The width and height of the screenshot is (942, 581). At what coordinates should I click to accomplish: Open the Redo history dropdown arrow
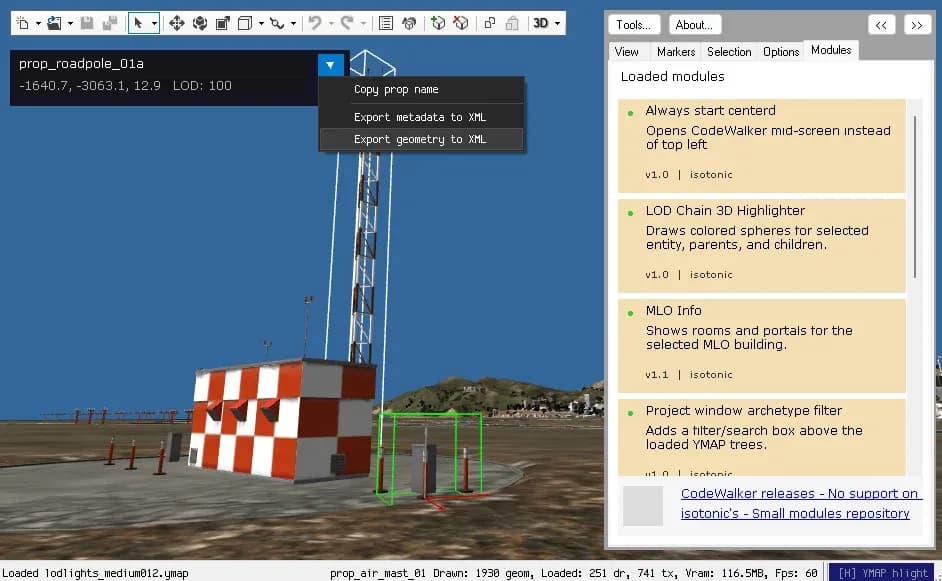point(363,23)
